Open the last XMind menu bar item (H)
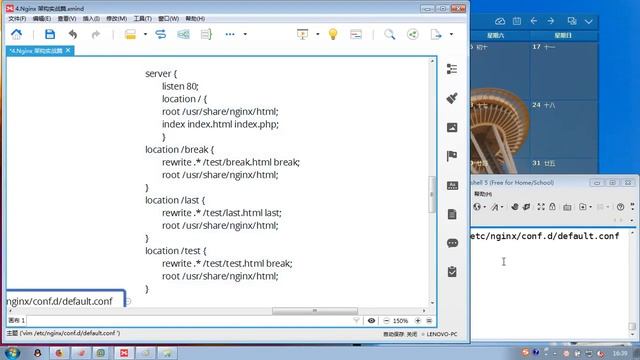 [x=195, y=19]
